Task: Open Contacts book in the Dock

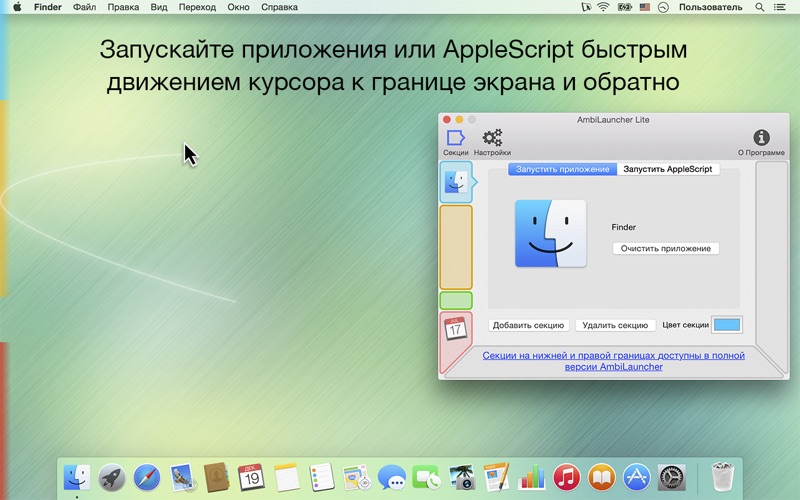Action: point(216,478)
